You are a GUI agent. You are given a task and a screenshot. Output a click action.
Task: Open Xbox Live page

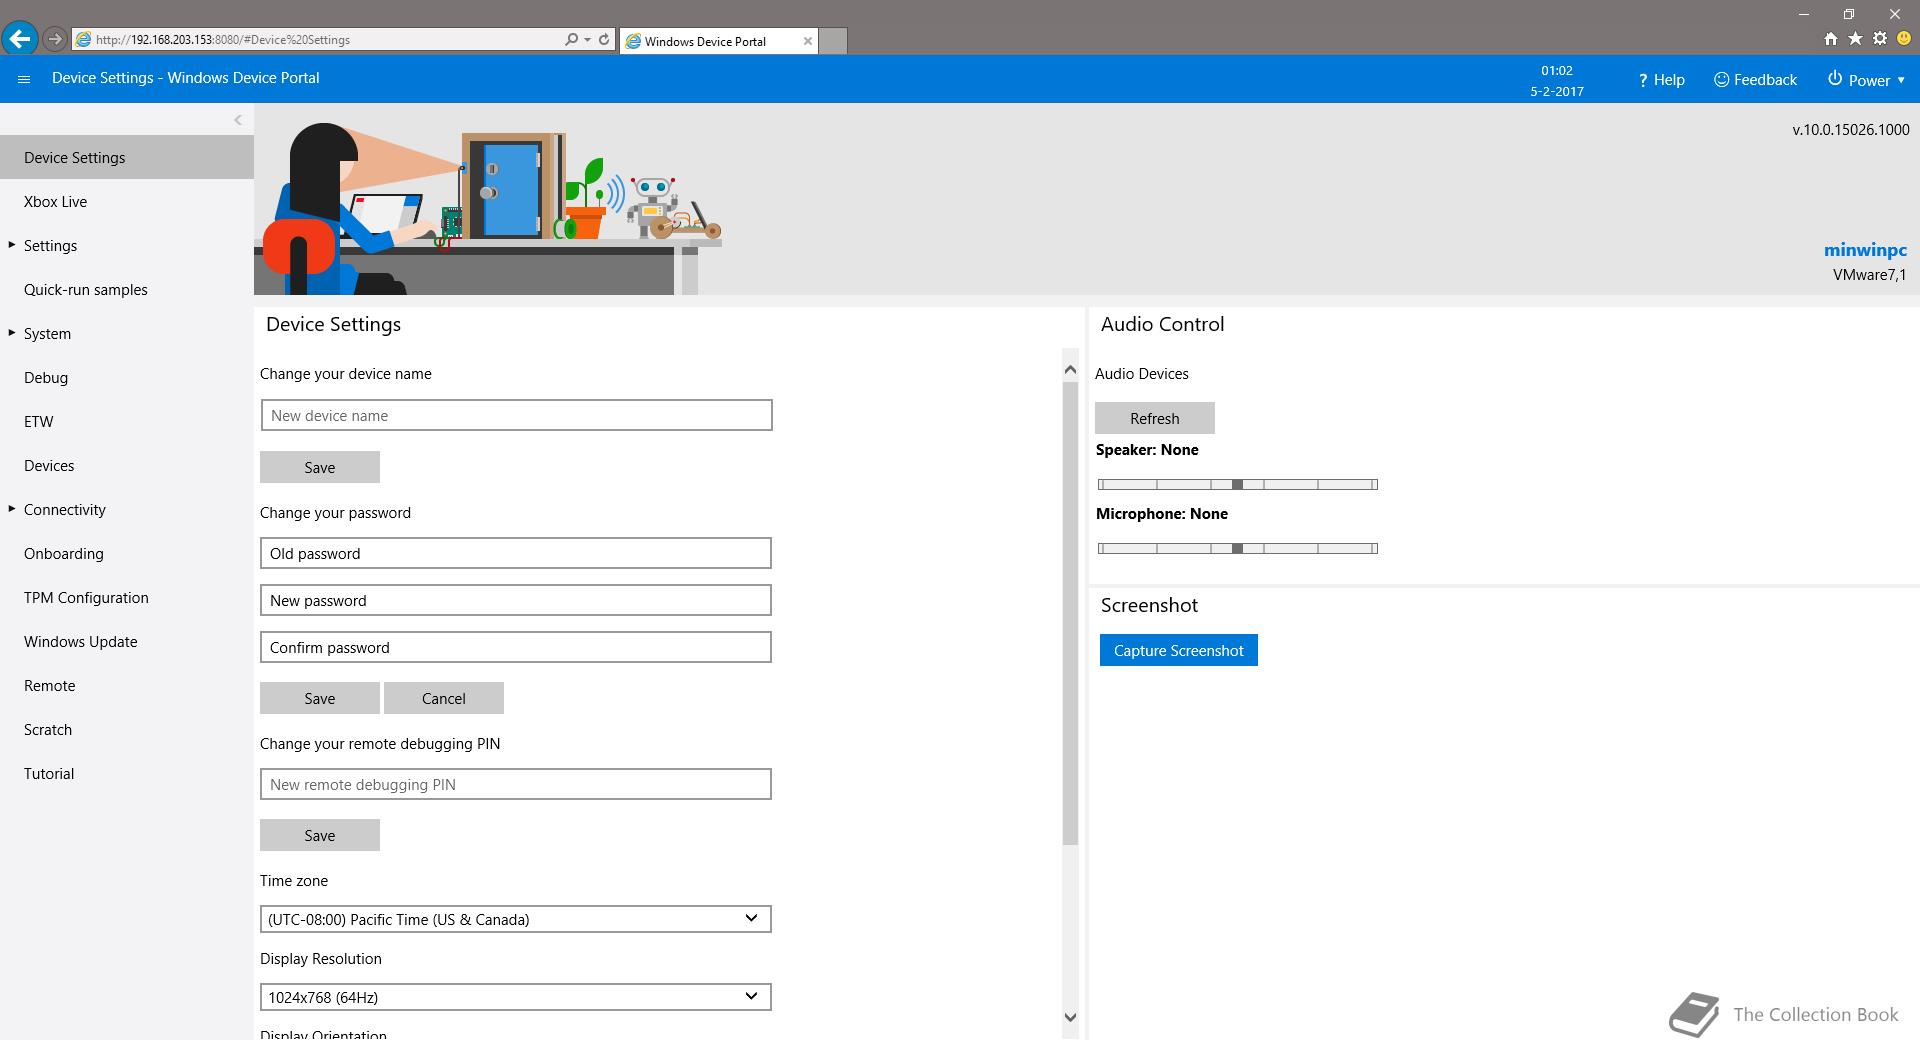click(55, 201)
